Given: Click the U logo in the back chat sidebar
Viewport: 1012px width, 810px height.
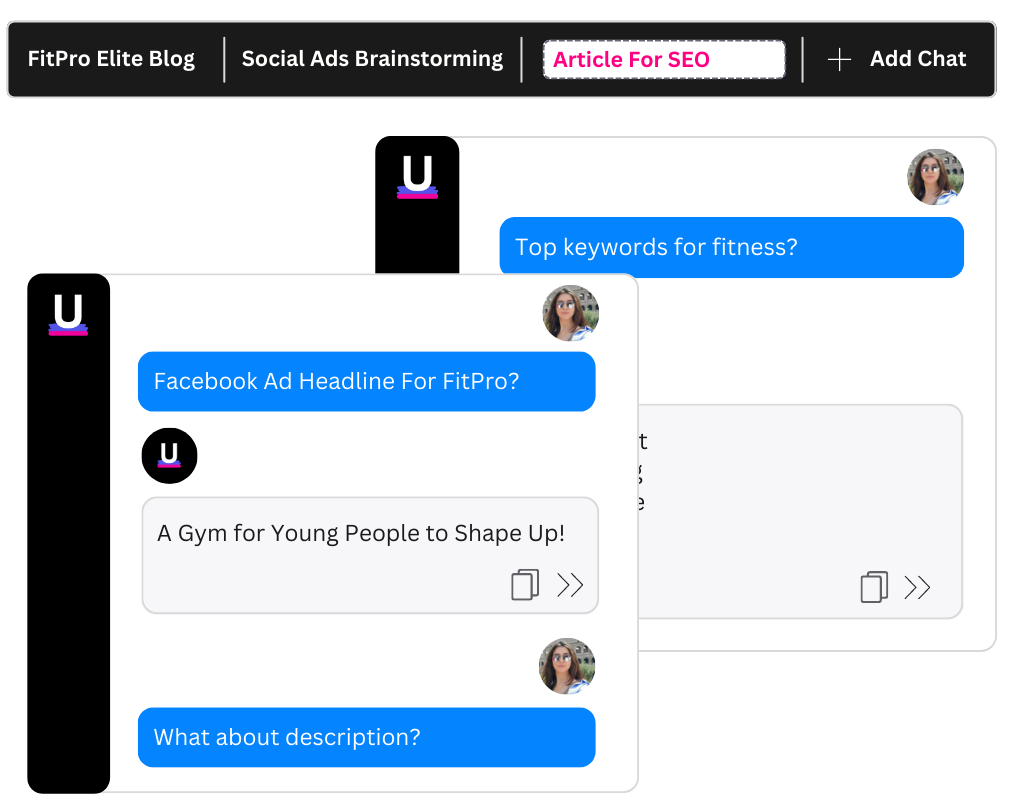Looking at the screenshot, I should [x=417, y=178].
